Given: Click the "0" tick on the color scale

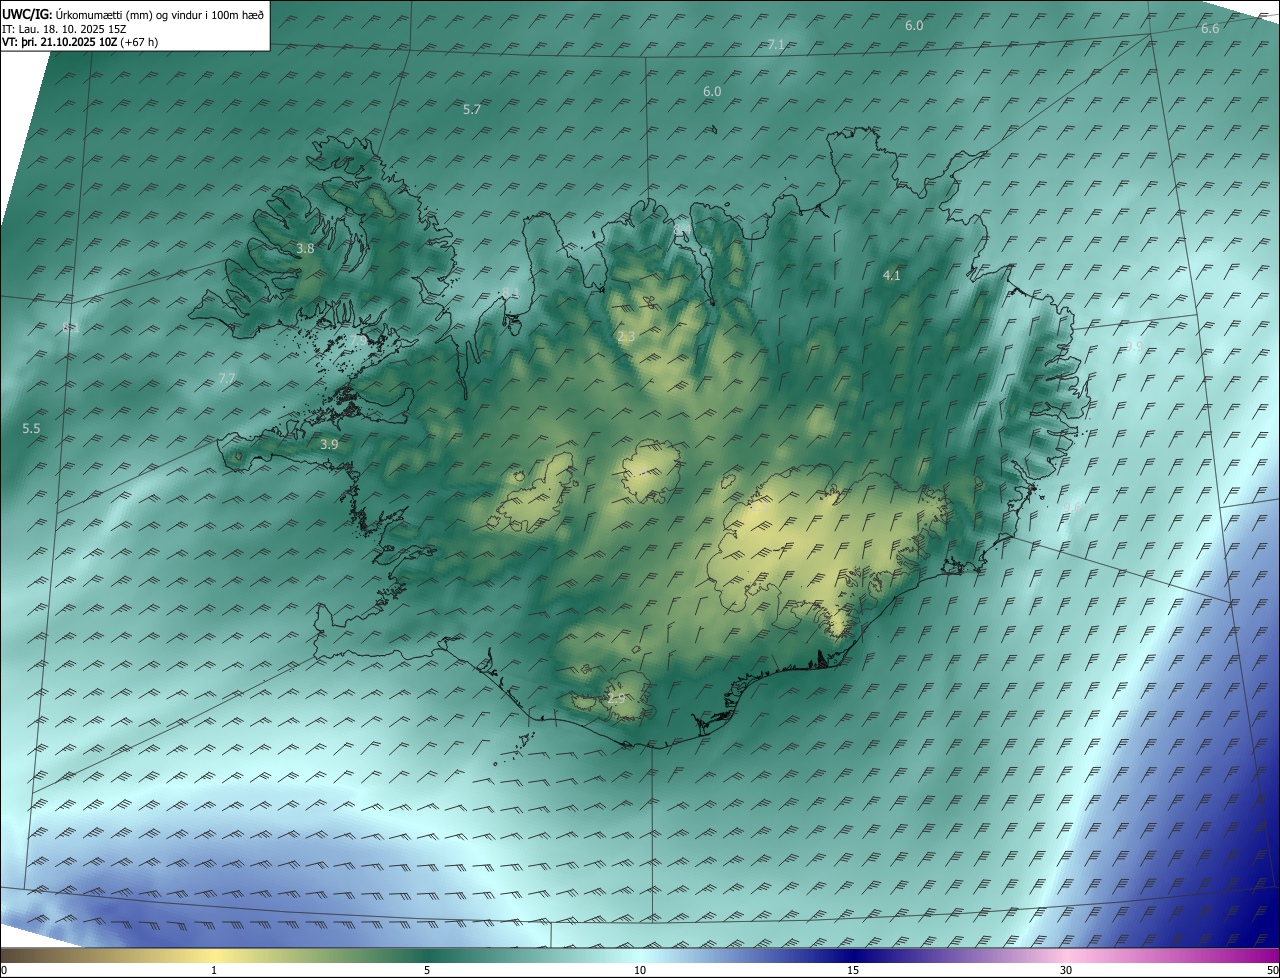Looking at the screenshot, I should pyautogui.click(x=4, y=971).
